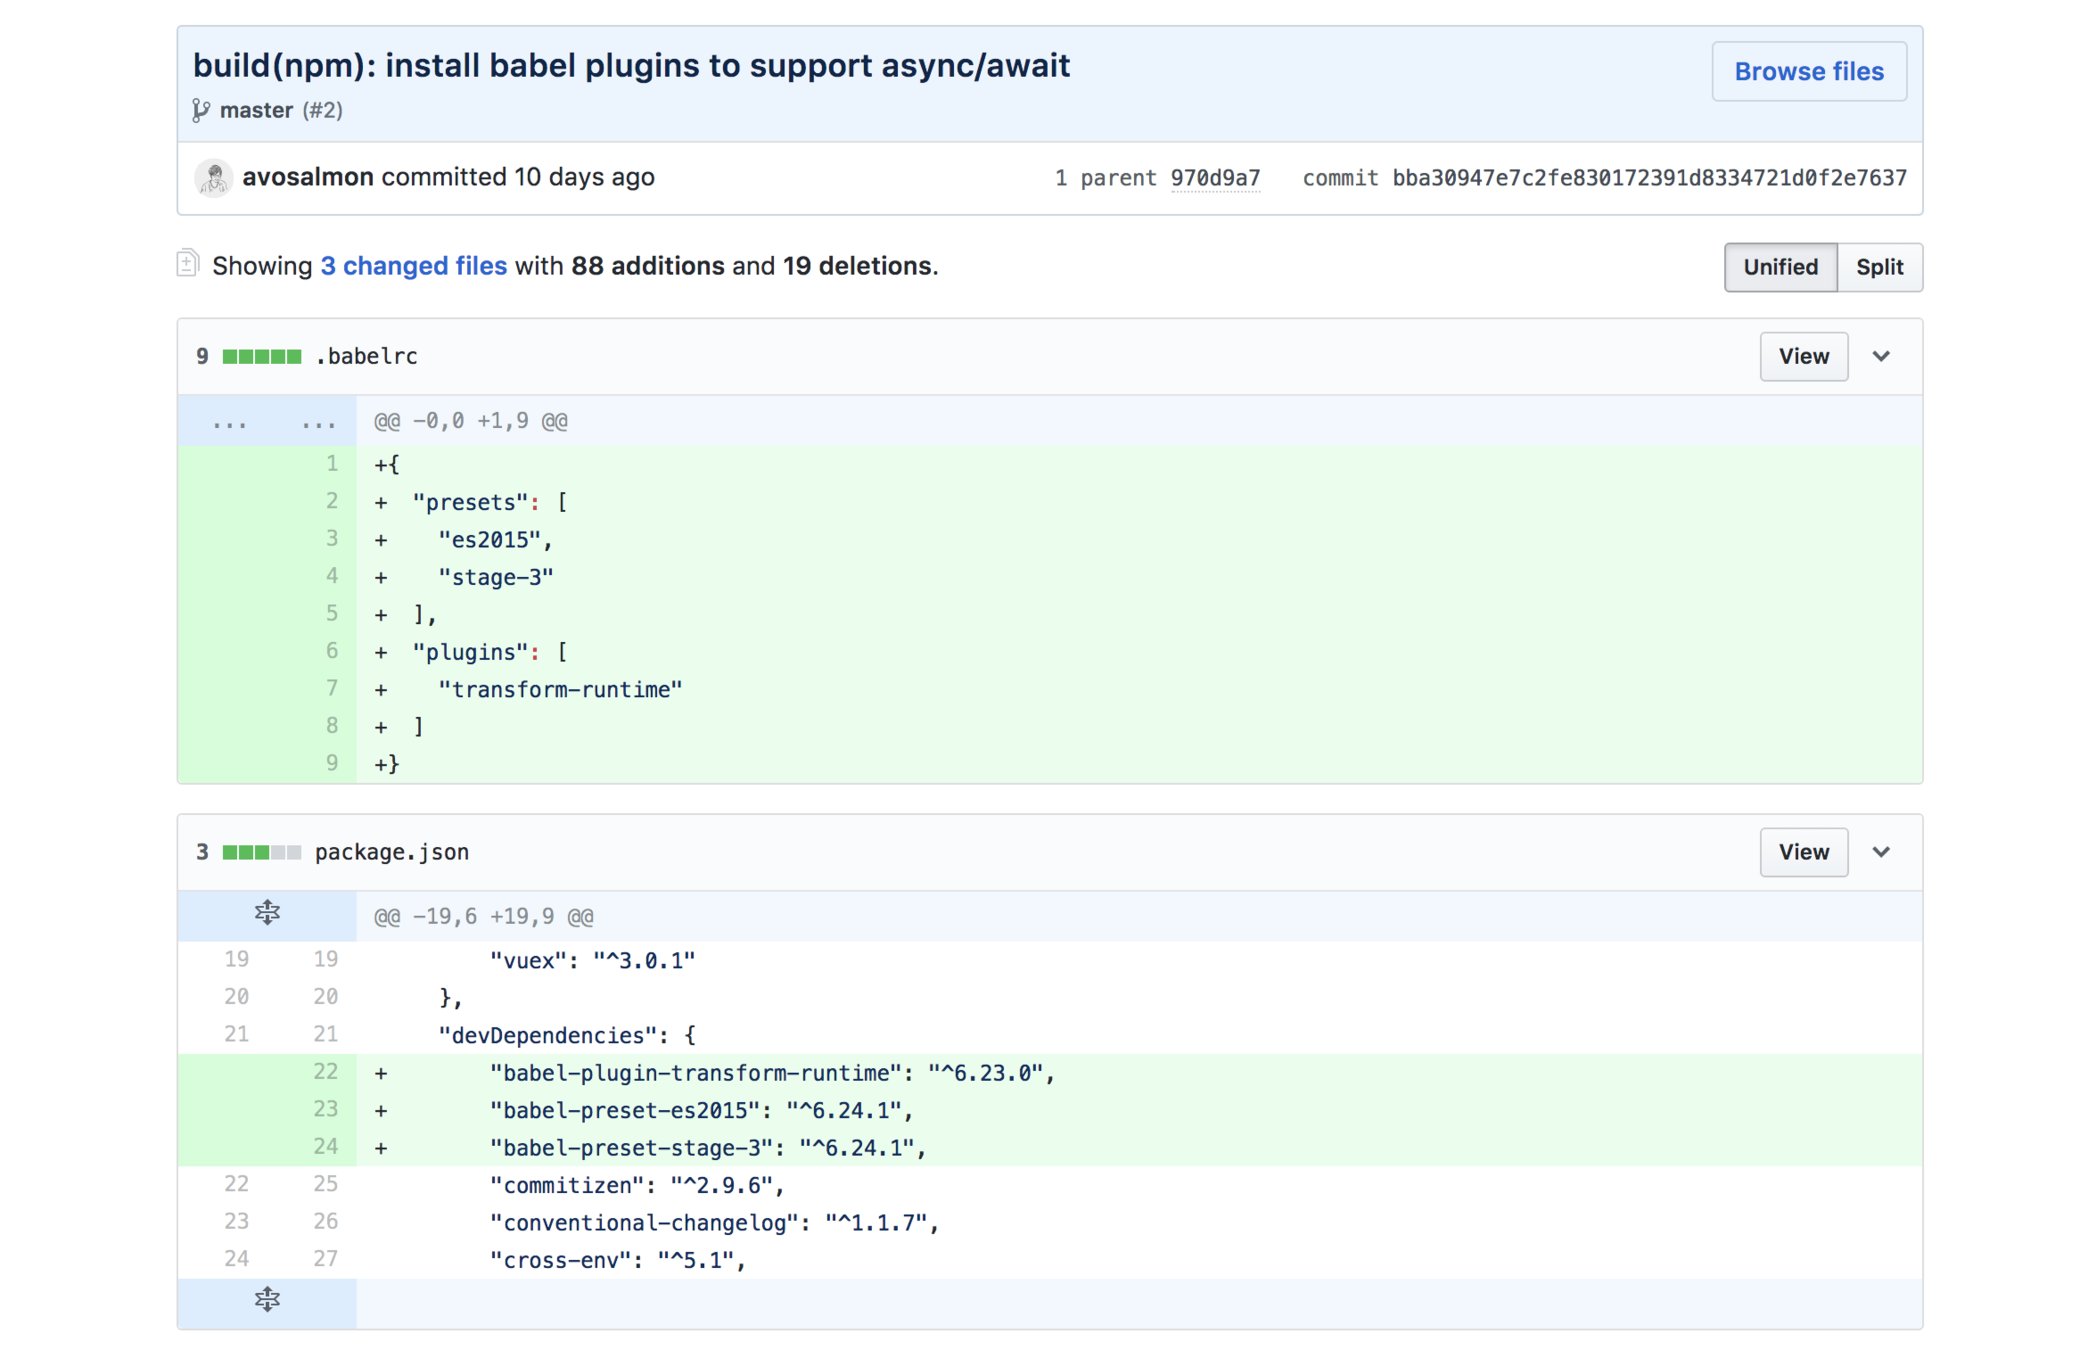Open the #2 pull request link

(x=323, y=110)
